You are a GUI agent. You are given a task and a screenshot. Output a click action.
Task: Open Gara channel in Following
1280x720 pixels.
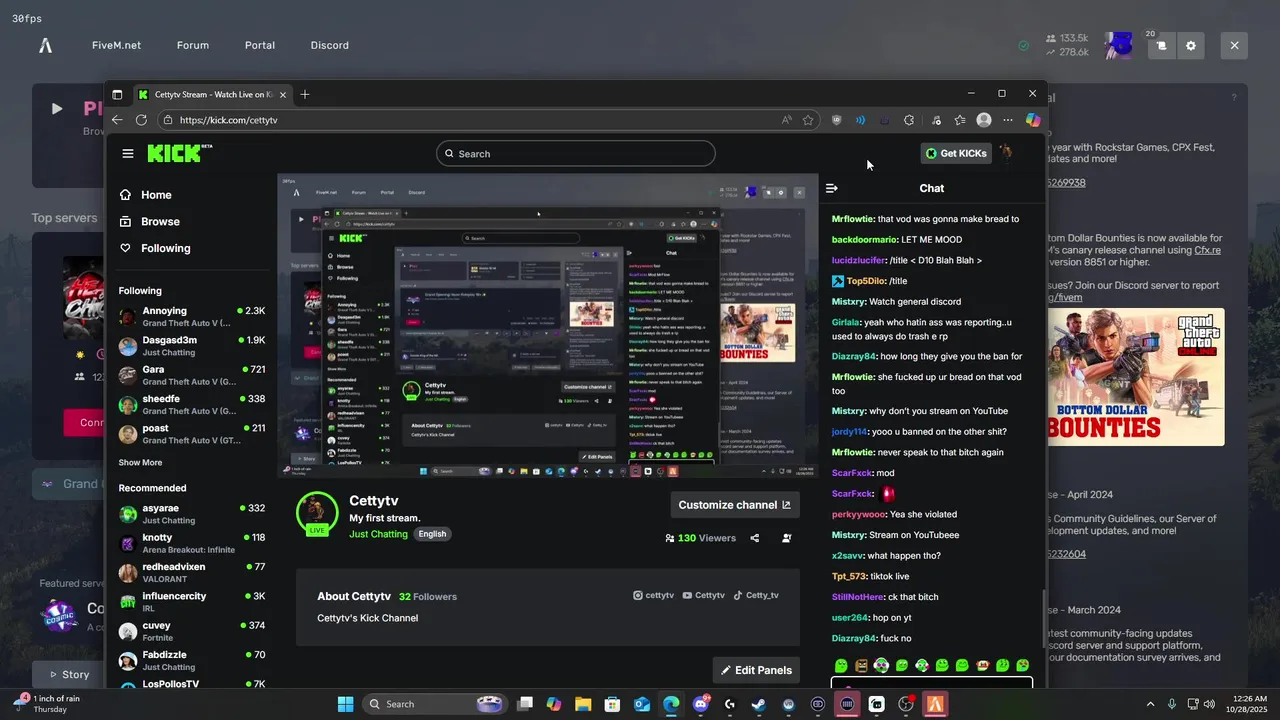click(x=192, y=375)
